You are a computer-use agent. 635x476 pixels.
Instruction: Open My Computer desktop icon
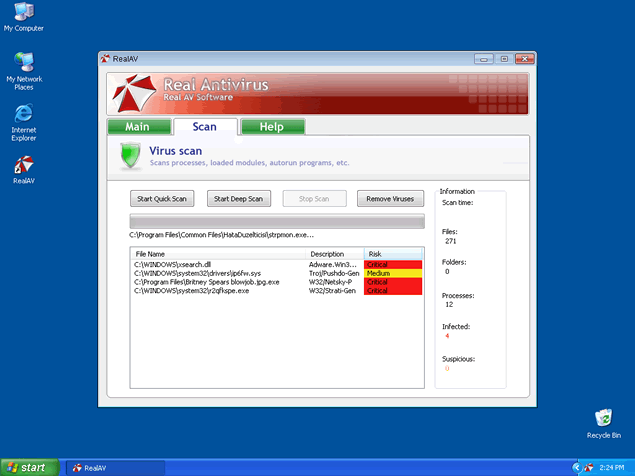(x=23, y=14)
